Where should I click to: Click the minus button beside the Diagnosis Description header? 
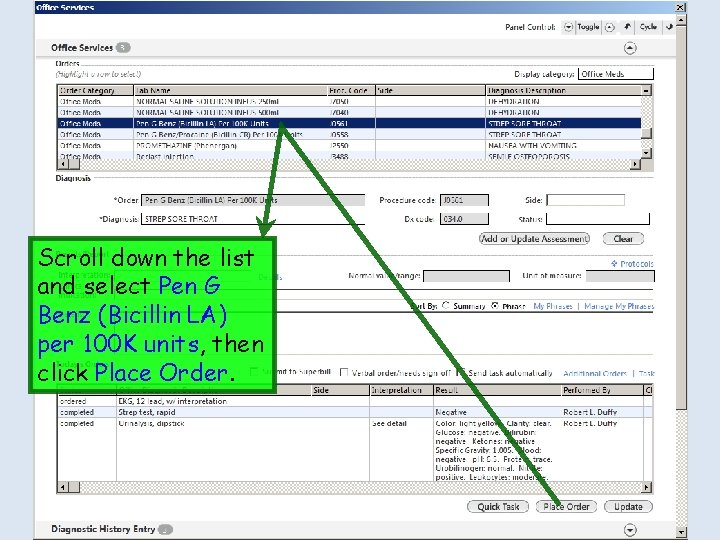(x=646, y=90)
